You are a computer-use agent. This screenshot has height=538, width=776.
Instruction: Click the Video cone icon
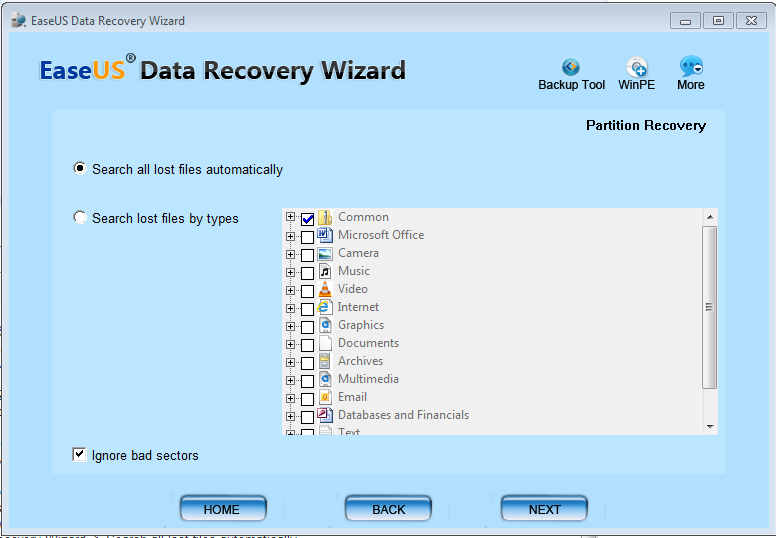click(x=325, y=289)
